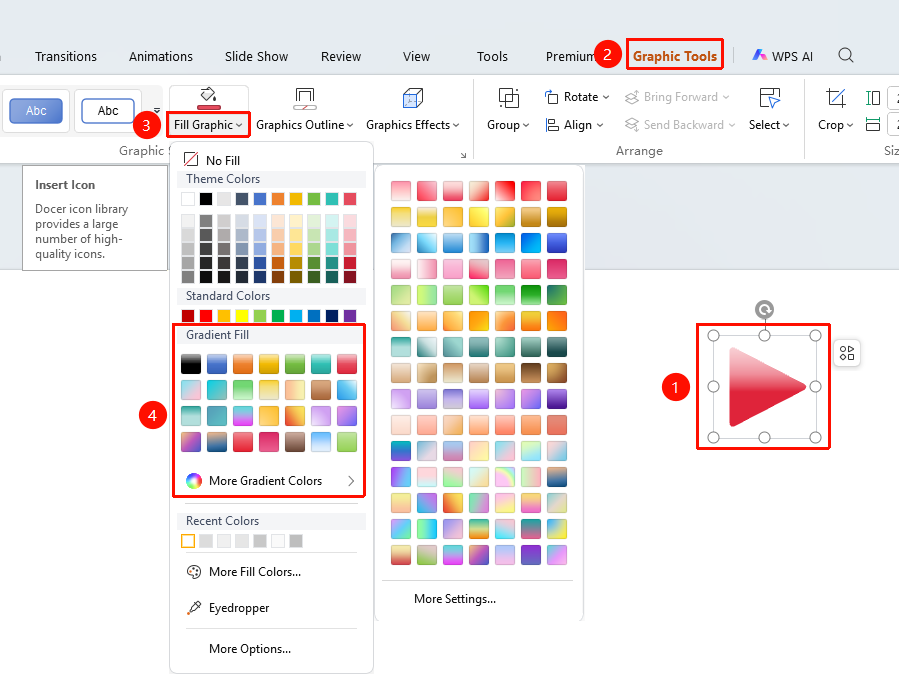Image resolution: width=899 pixels, height=690 pixels.
Task: Click the Graphics Effects cube icon
Action: 413,98
